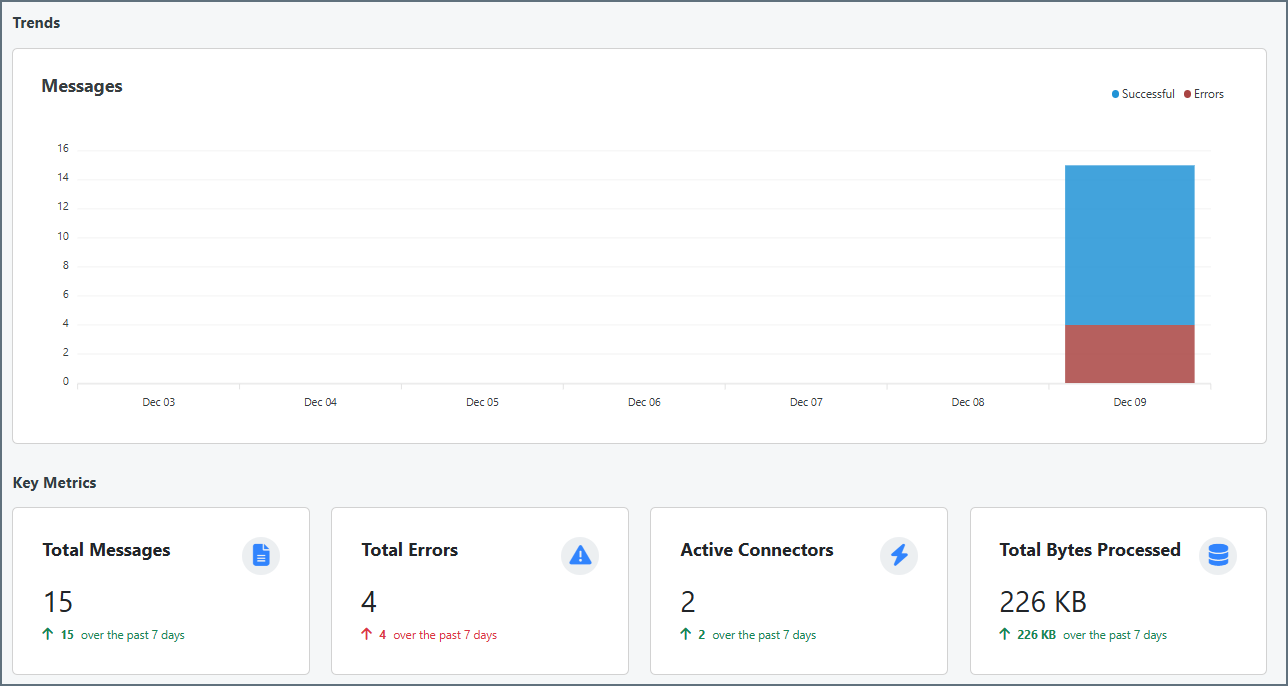Viewport: 1288px width, 686px height.
Task: Click the warning triangle icon on Total Errors
Action: 580,556
